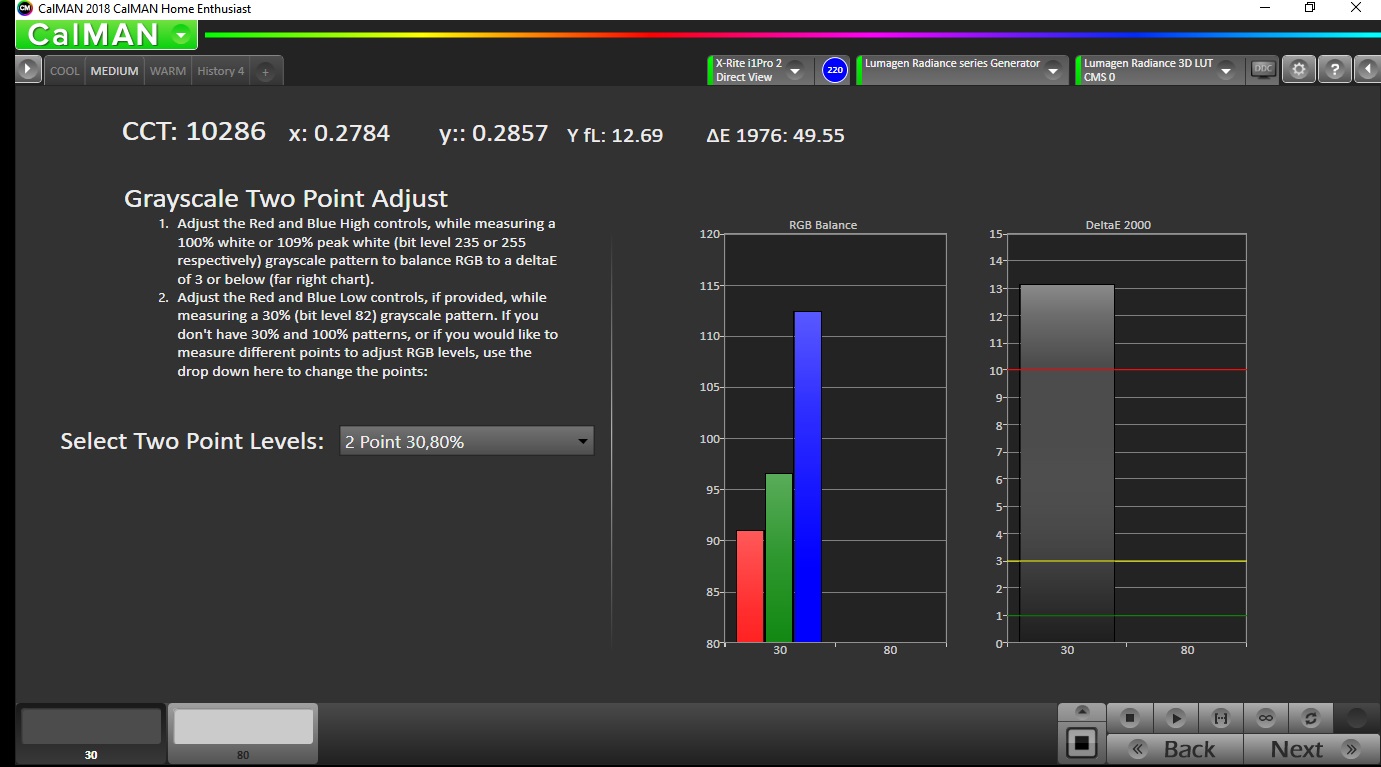Select the 80 percent gray swatch
1381x767 pixels.
243,727
